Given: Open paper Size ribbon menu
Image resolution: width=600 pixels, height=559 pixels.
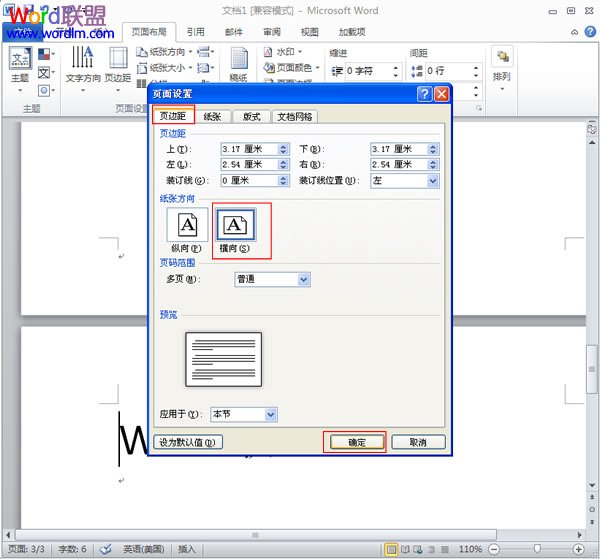Looking at the screenshot, I should point(164,68).
